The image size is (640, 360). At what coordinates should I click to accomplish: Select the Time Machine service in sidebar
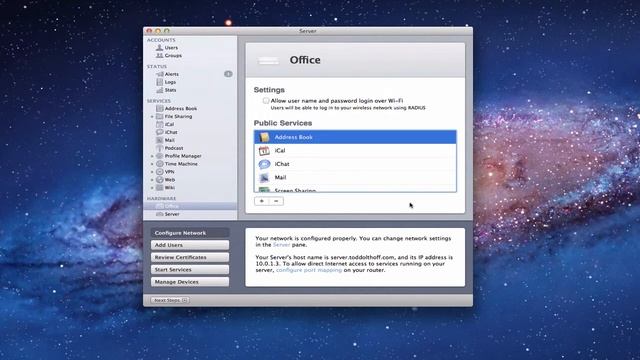177,164
